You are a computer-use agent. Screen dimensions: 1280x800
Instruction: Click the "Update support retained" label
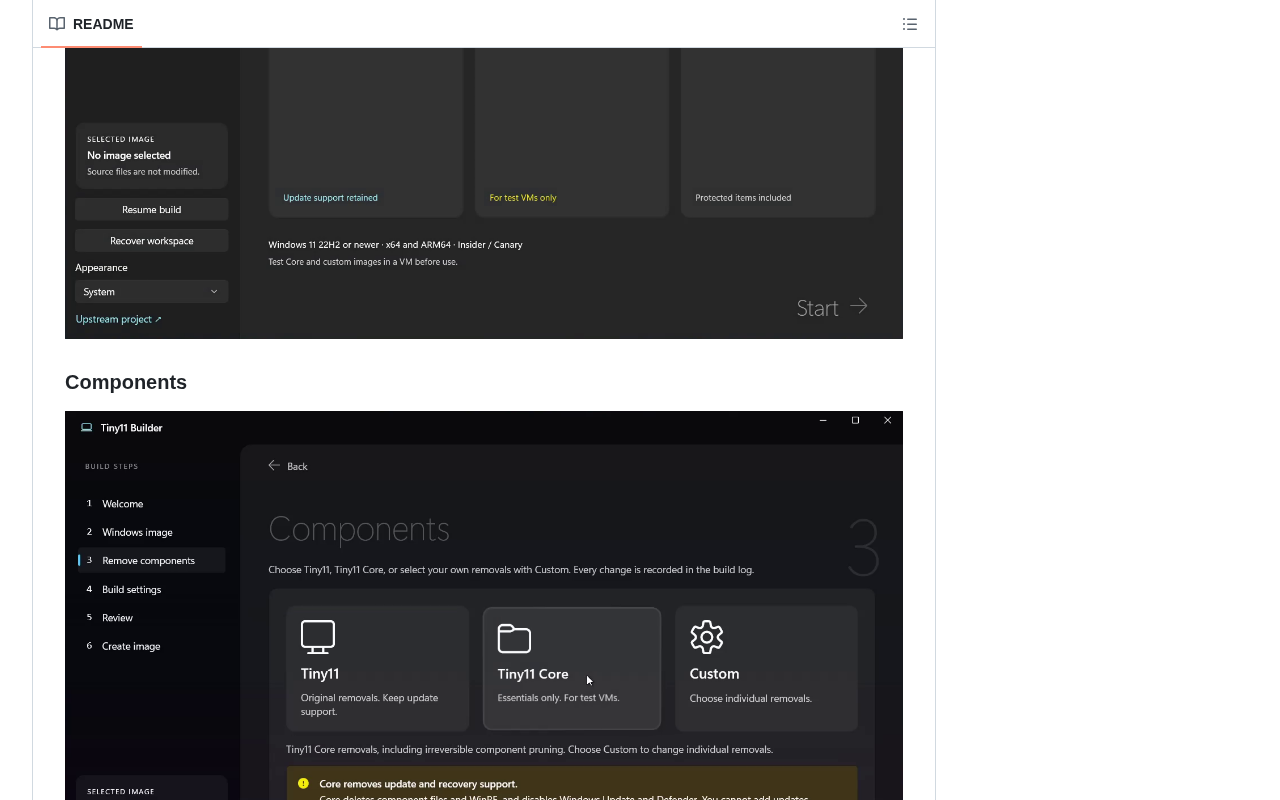coord(331,198)
